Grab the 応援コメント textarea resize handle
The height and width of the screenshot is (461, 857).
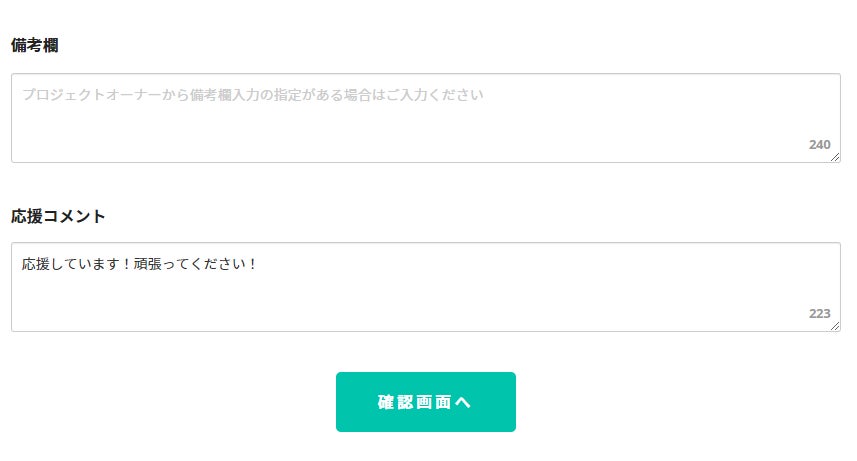835,326
